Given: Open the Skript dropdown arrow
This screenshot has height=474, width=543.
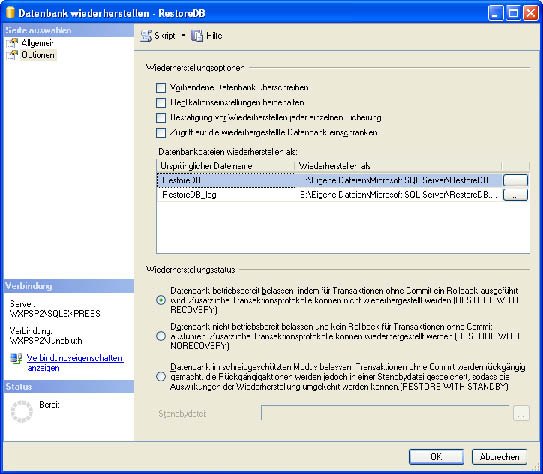Looking at the screenshot, I should [x=184, y=36].
